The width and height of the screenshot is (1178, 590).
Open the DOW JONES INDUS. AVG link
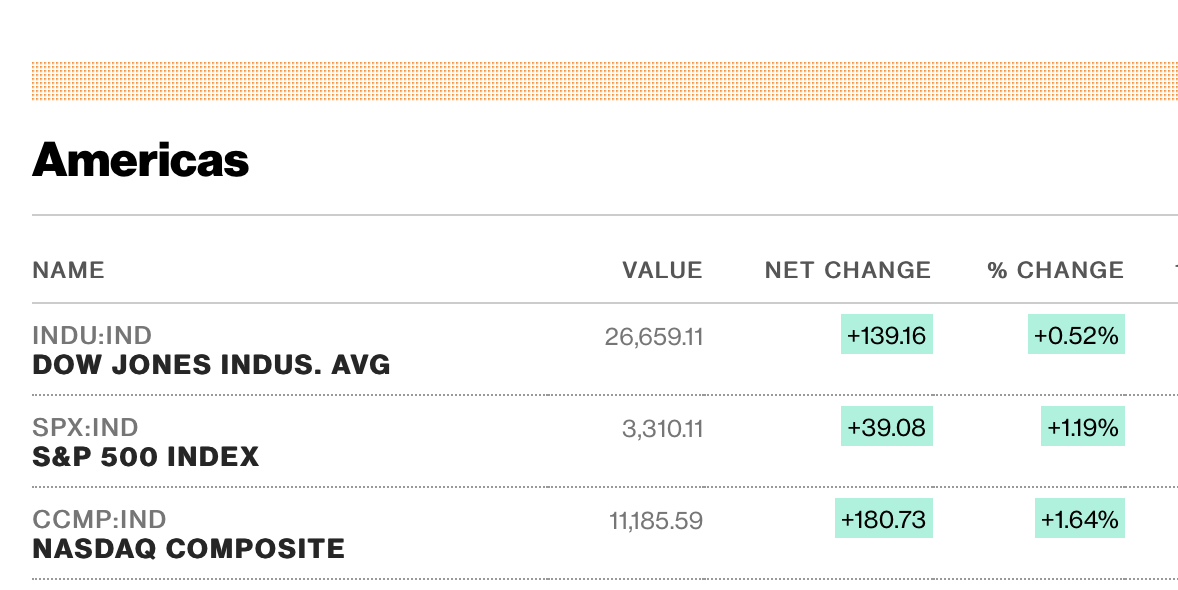(211, 365)
